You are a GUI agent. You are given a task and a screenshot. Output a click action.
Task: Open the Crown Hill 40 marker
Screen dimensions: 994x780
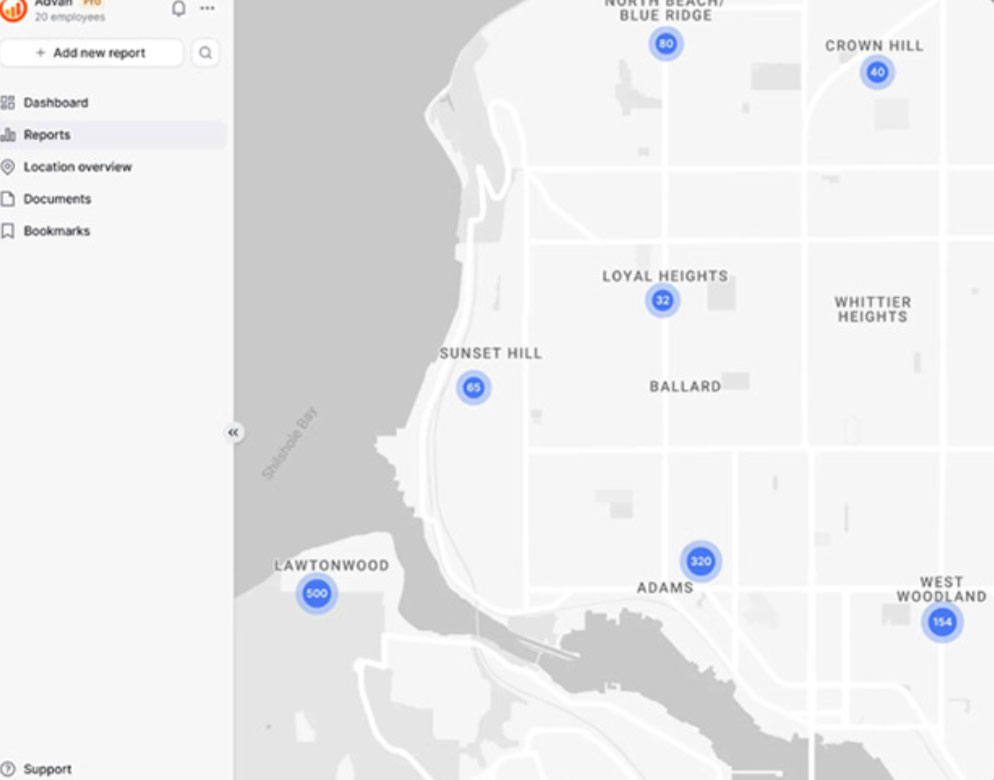pyautogui.click(x=877, y=72)
